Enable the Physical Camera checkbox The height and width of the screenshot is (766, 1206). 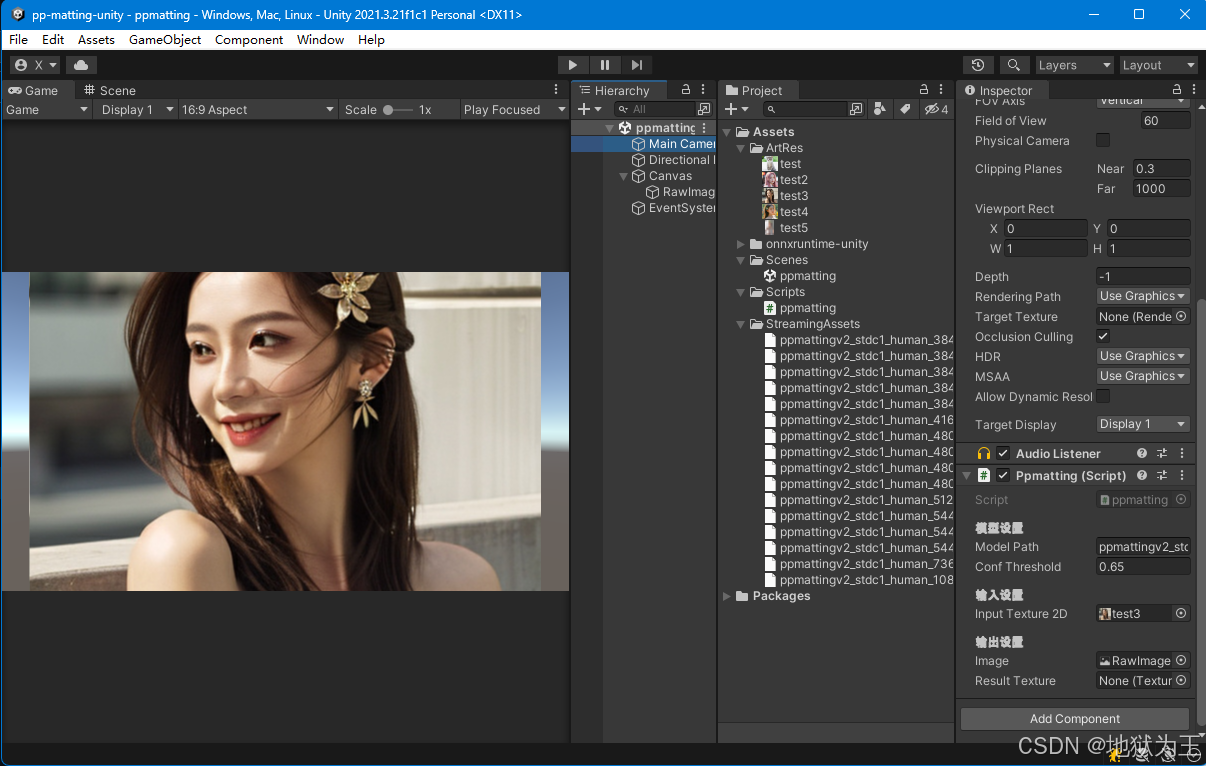(1103, 141)
